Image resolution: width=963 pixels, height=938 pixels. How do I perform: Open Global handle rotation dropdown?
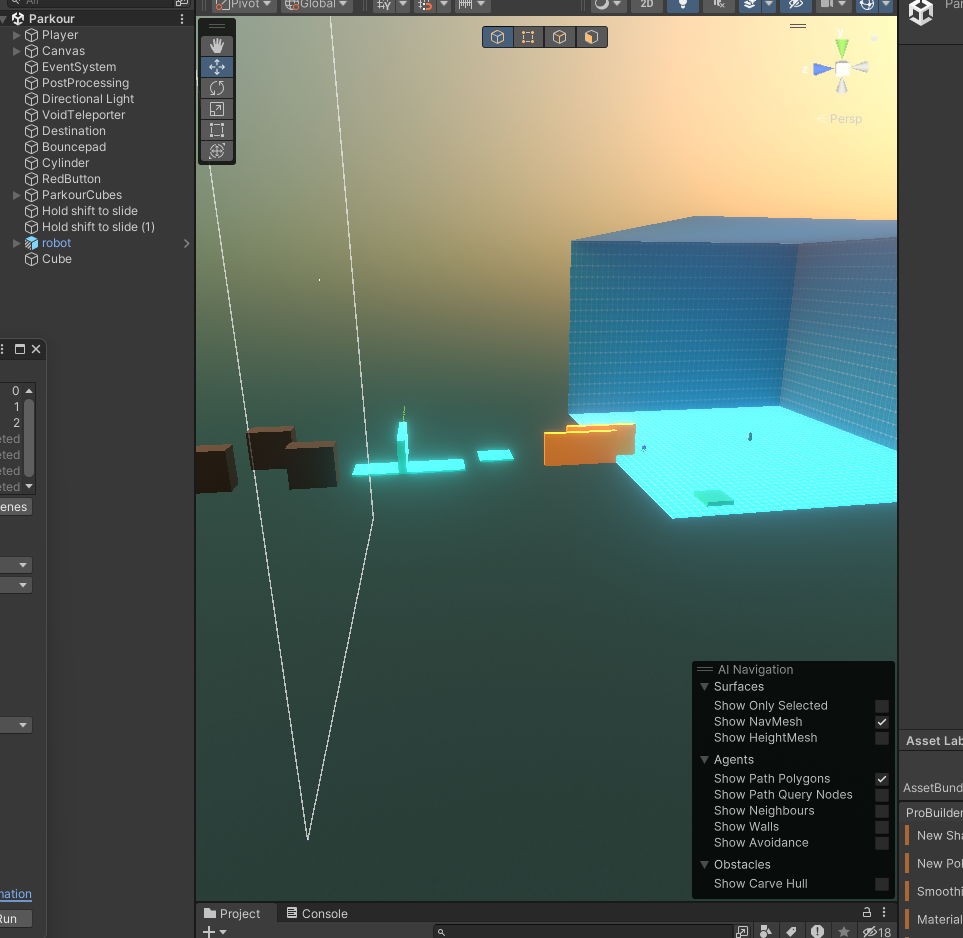[316, 5]
